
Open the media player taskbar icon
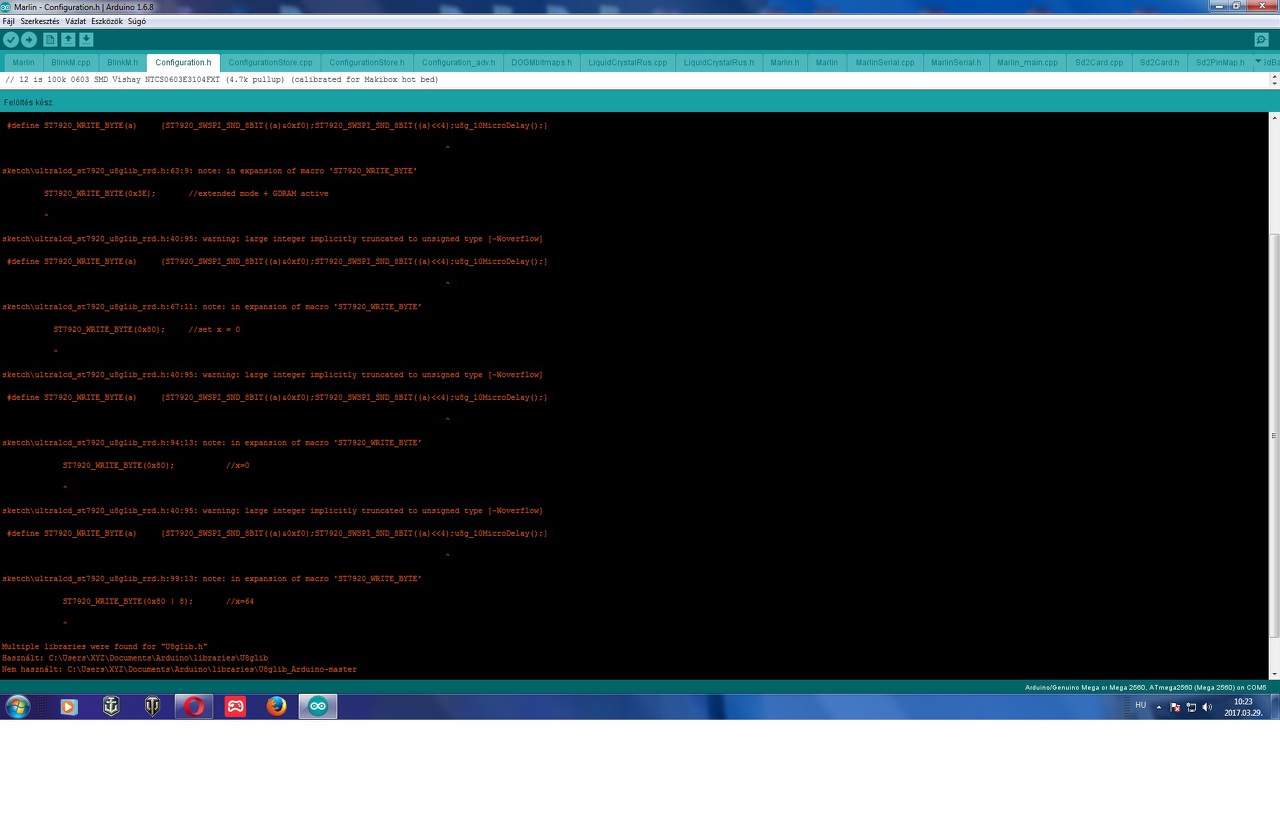[x=69, y=707]
